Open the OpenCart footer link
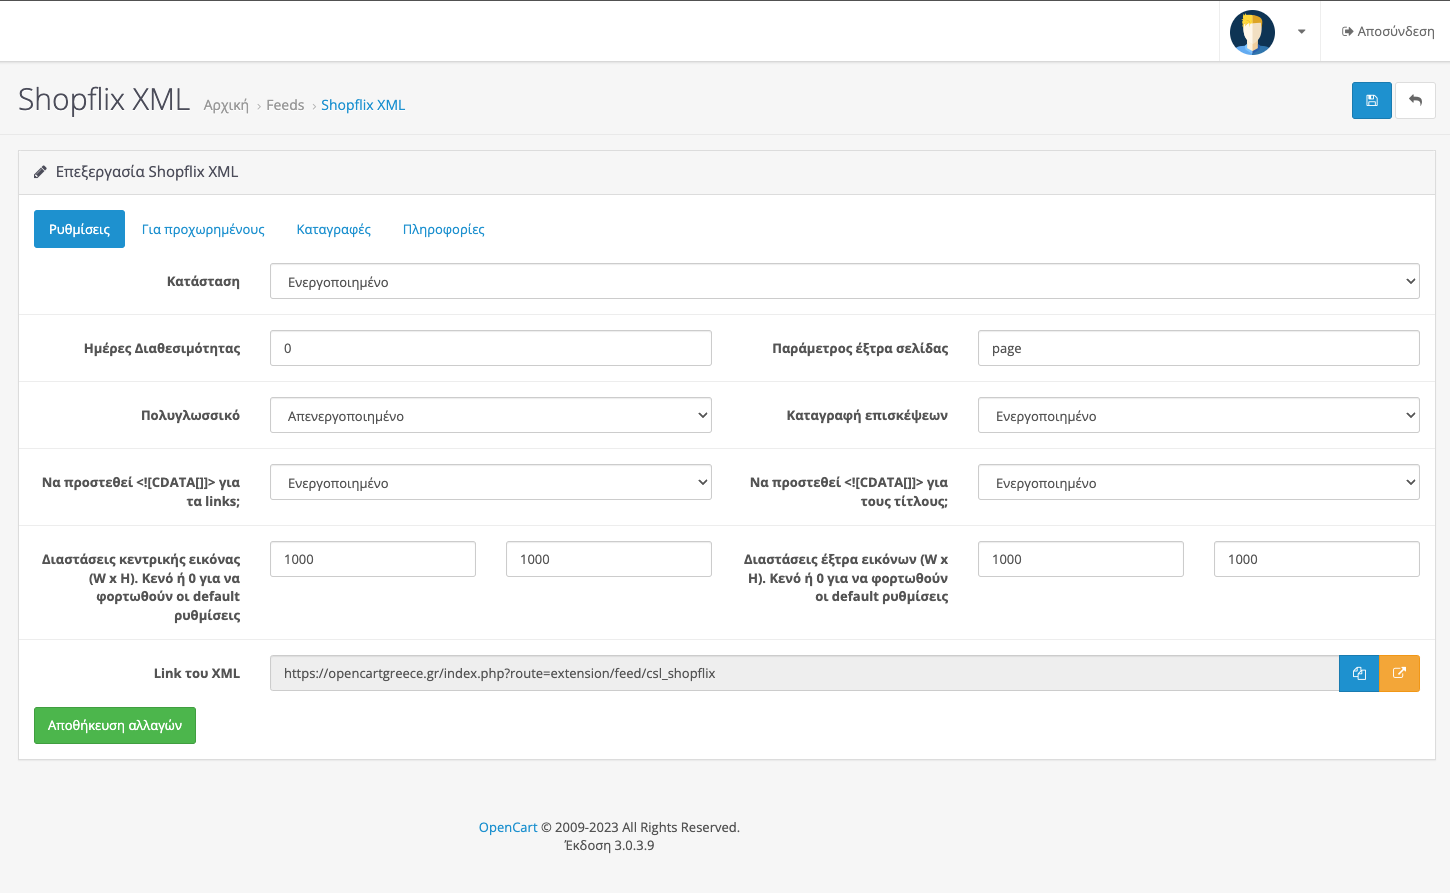 [508, 827]
